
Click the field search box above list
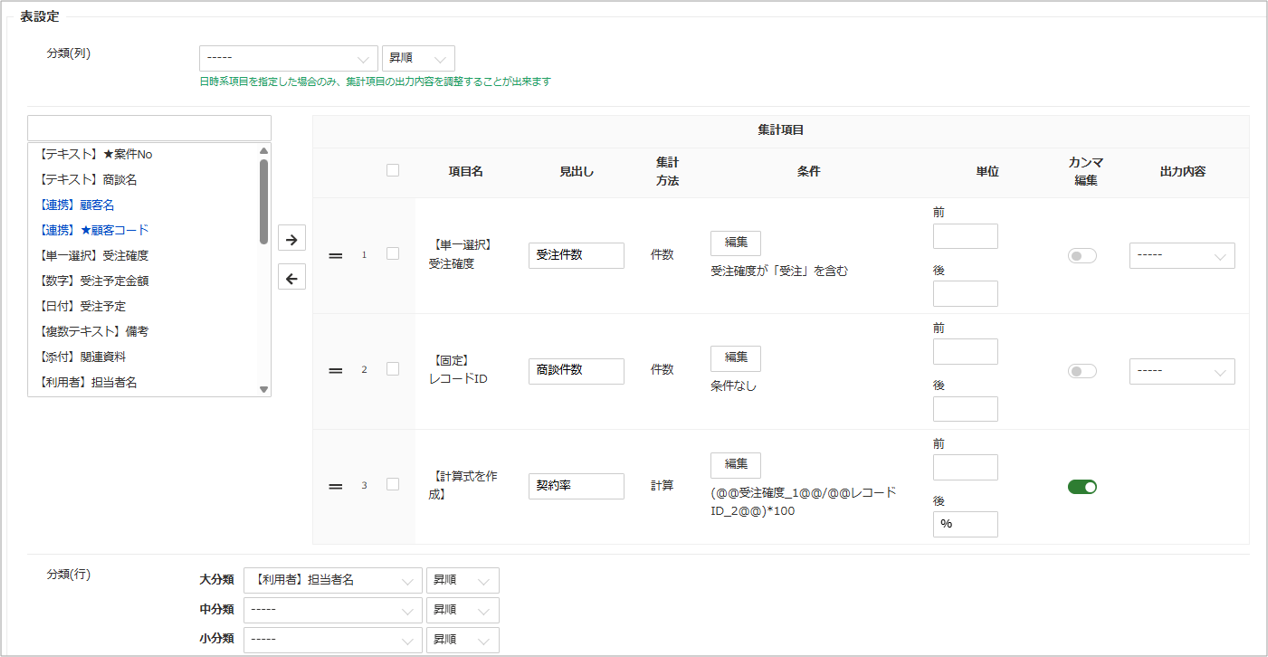pos(149,128)
